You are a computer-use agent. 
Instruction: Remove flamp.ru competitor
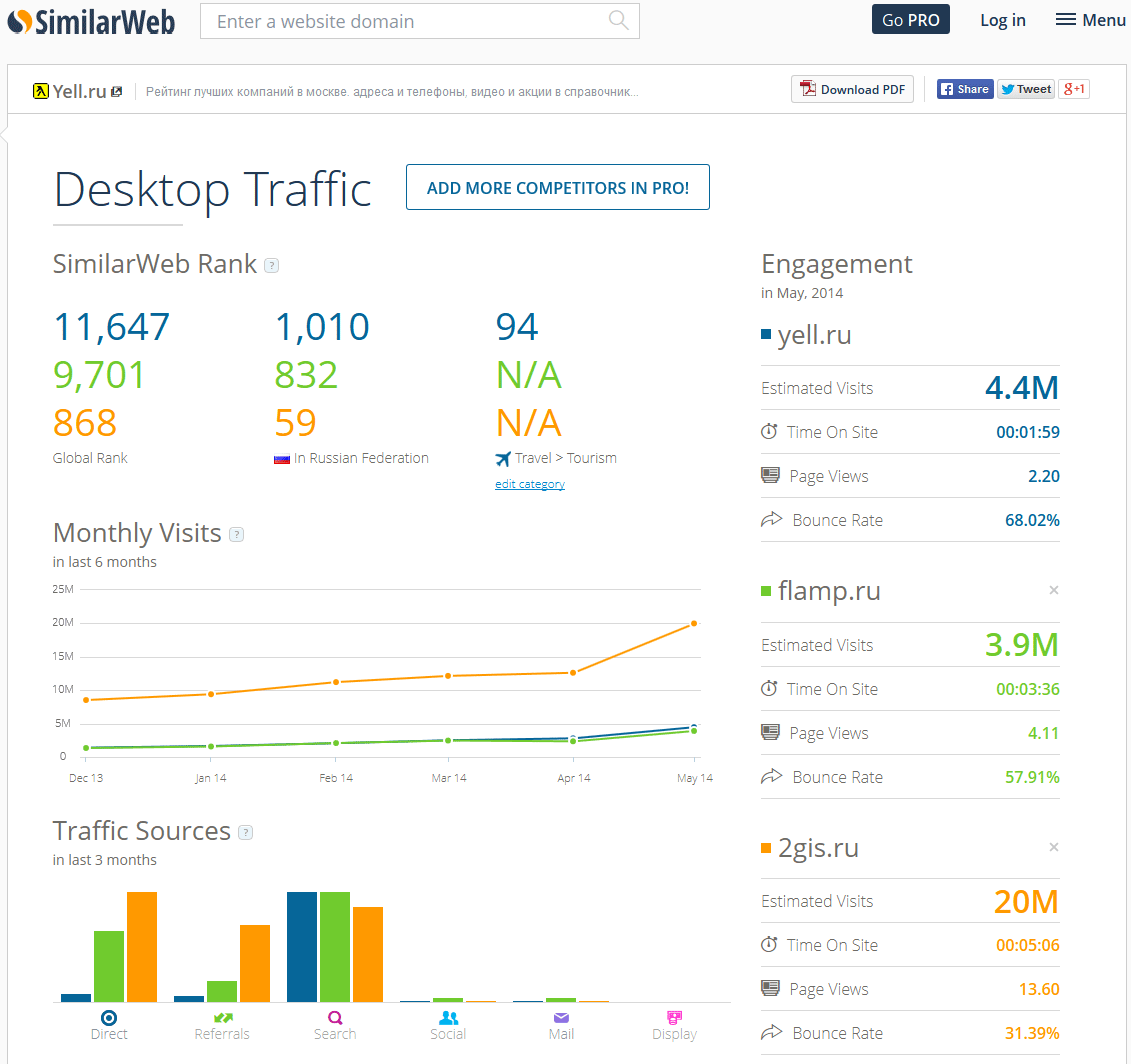1054,590
